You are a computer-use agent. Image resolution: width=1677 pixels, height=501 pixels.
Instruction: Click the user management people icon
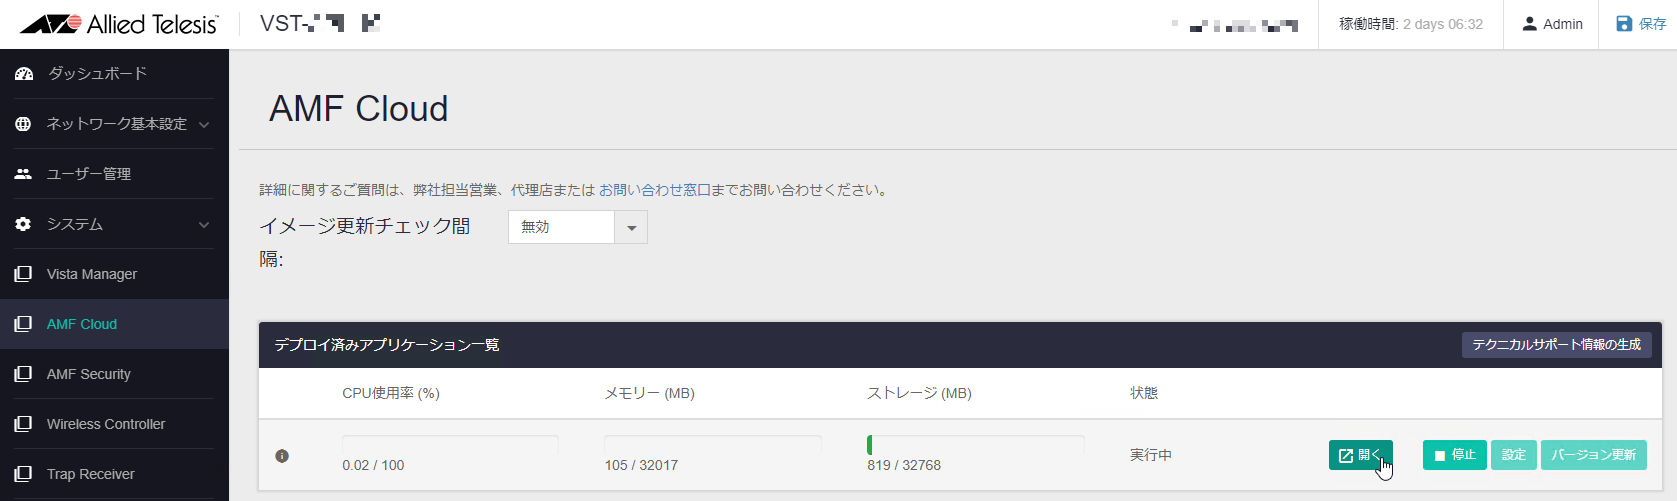click(x=24, y=174)
